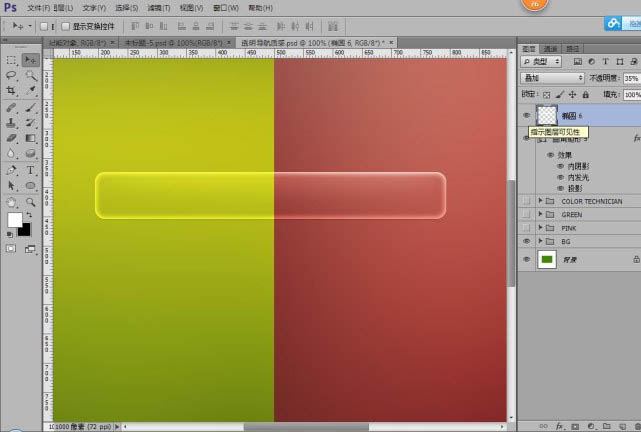Open the layer blend mode dropdown
641x432 pixels.
552,78
